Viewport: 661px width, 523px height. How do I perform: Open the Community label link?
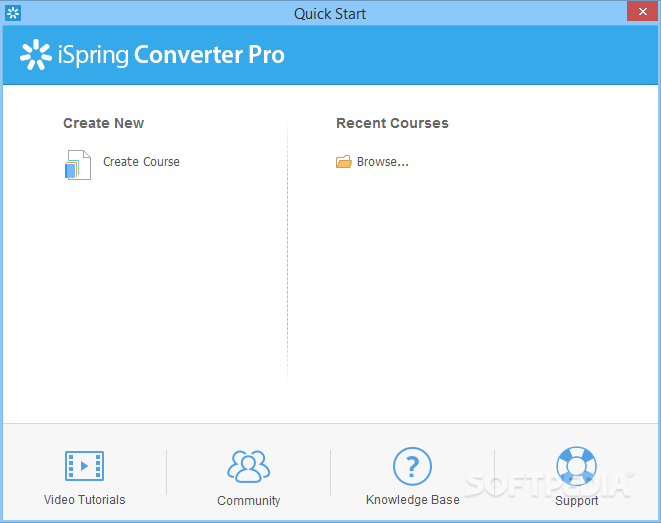tap(249, 501)
